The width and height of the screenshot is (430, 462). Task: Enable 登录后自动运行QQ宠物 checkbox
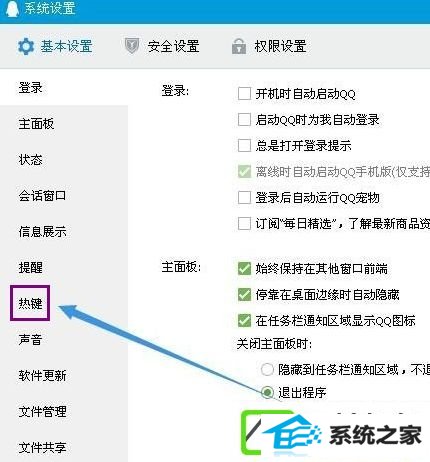coord(244,198)
